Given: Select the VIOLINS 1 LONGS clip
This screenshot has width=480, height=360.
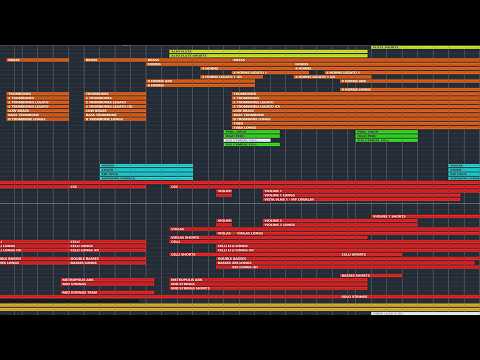Looking at the screenshot, I should [x=362, y=195].
